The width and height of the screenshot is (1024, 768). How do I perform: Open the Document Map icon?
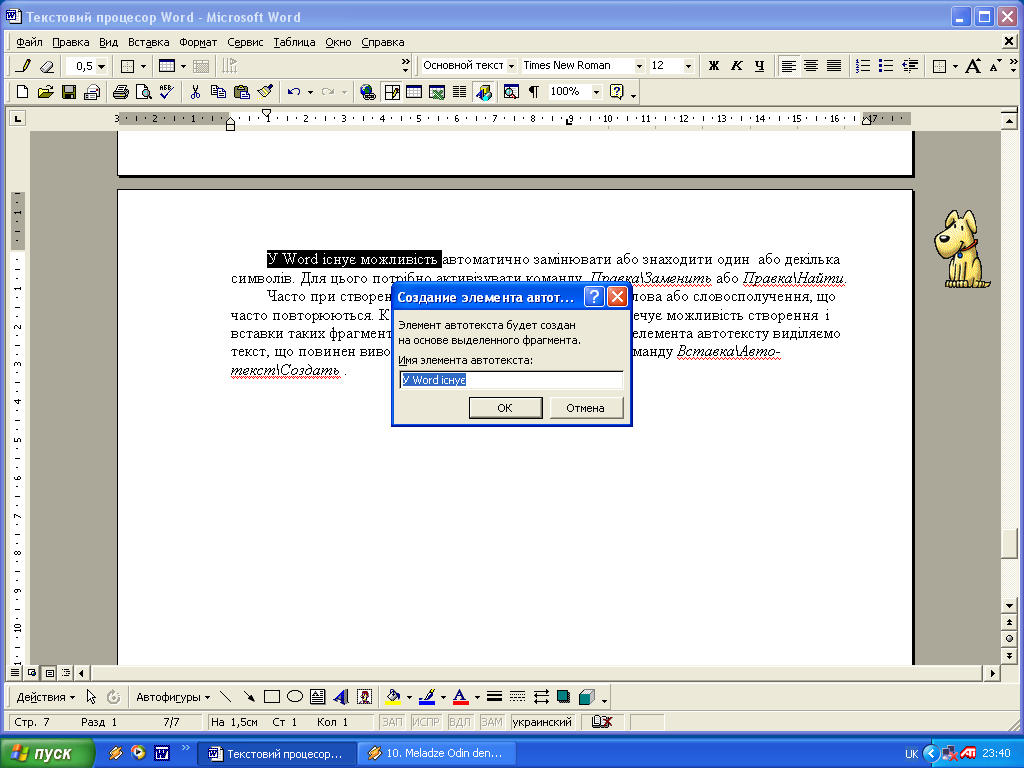(x=511, y=92)
